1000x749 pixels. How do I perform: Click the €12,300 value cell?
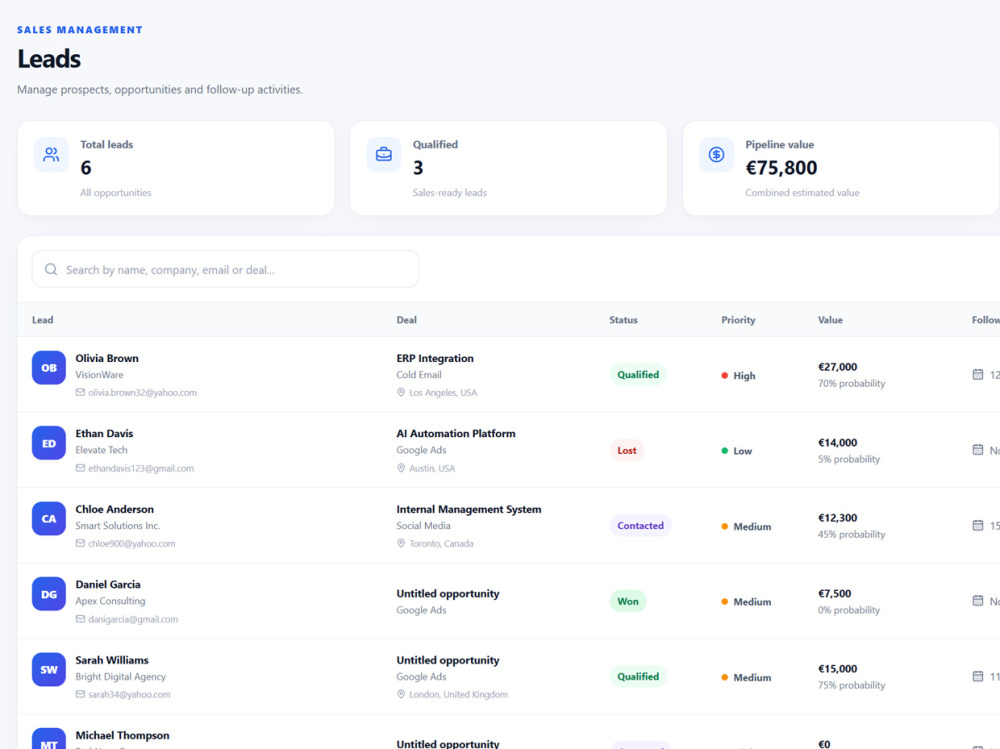(x=837, y=517)
